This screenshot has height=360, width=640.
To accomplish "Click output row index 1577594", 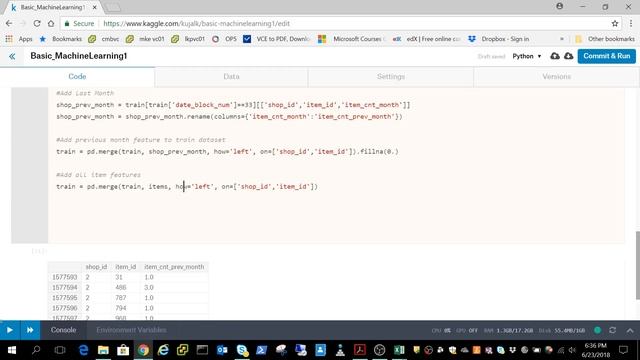I will pyautogui.click(x=64, y=287).
